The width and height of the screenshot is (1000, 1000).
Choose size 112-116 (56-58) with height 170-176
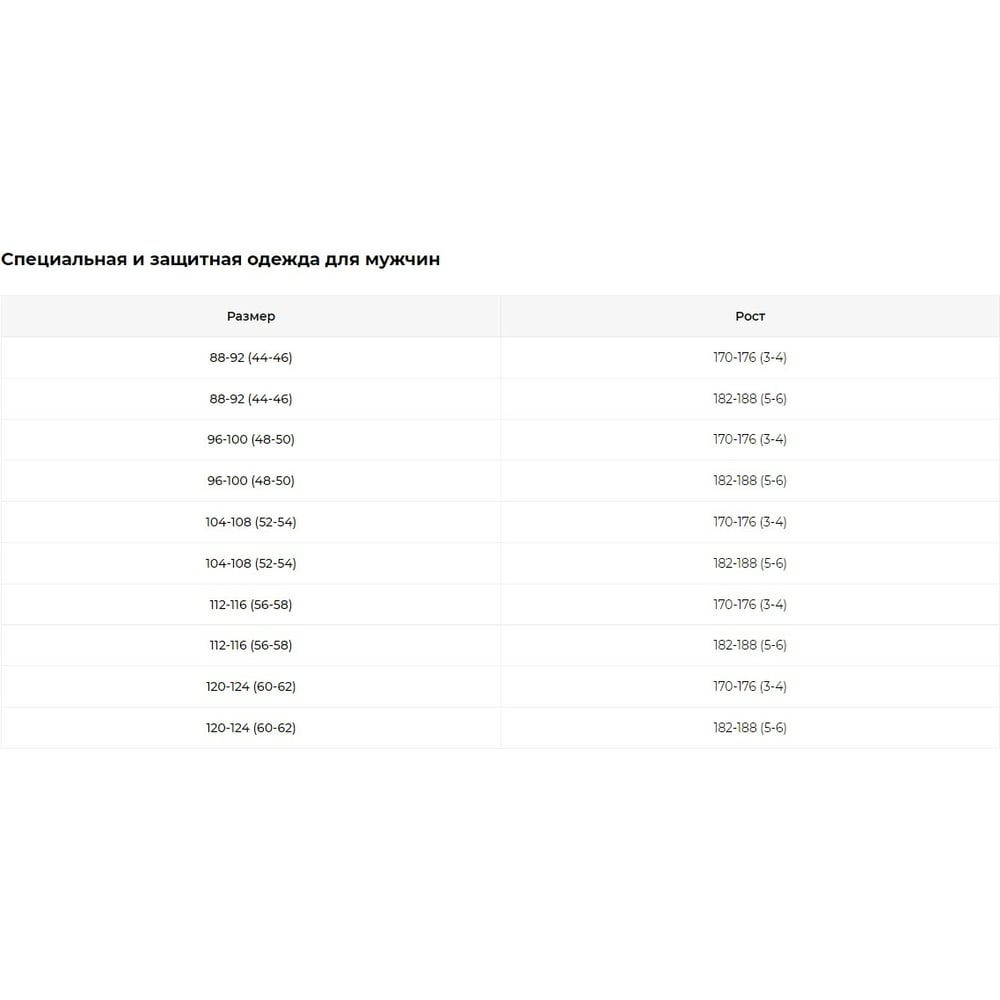(250, 605)
